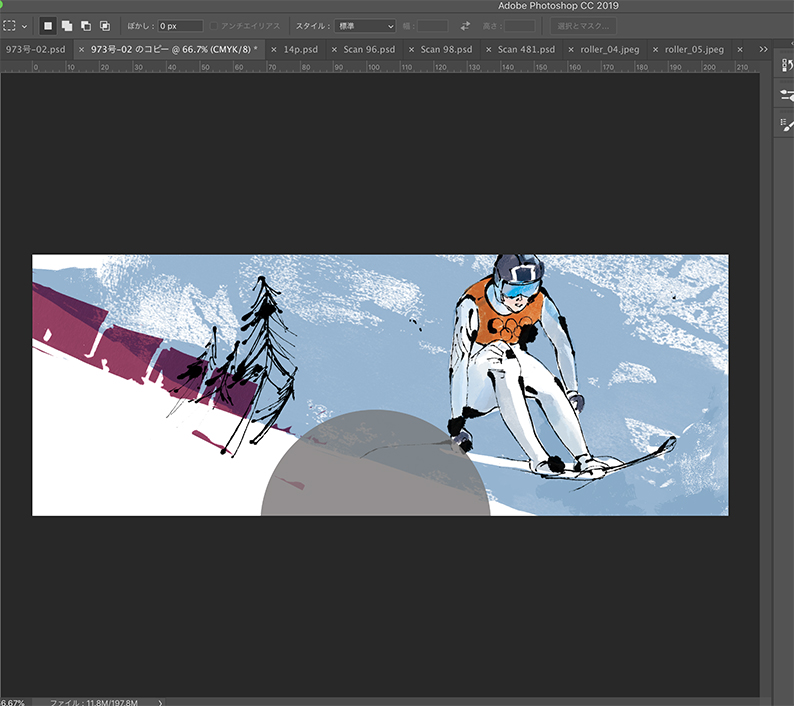Expand the hidden document tabs list
The width and height of the screenshot is (794, 706).
(763, 48)
